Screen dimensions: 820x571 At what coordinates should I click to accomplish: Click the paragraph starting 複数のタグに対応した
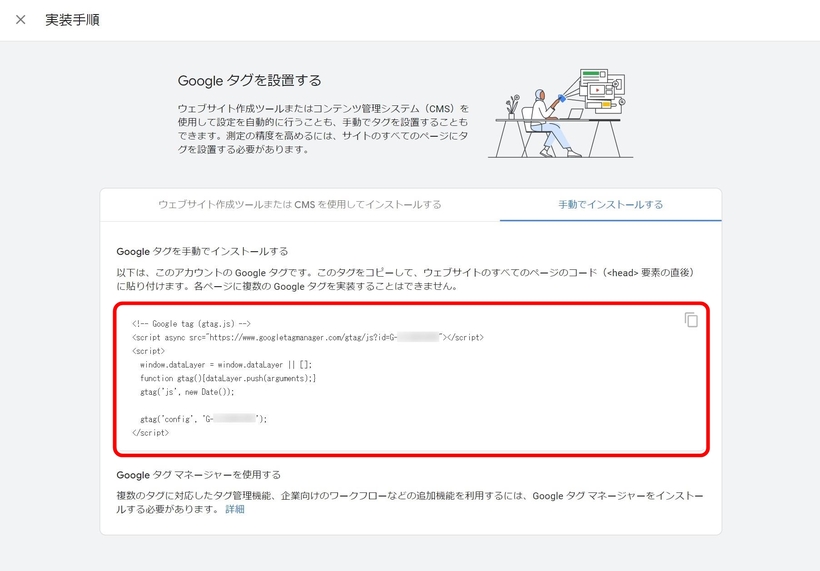pos(409,503)
